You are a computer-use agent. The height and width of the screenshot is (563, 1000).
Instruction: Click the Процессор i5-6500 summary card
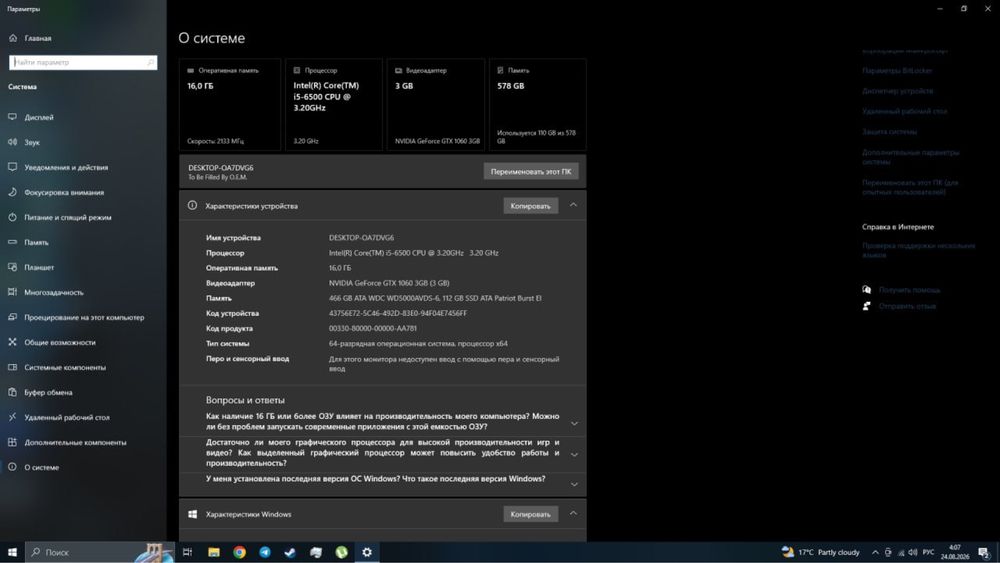click(334, 105)
